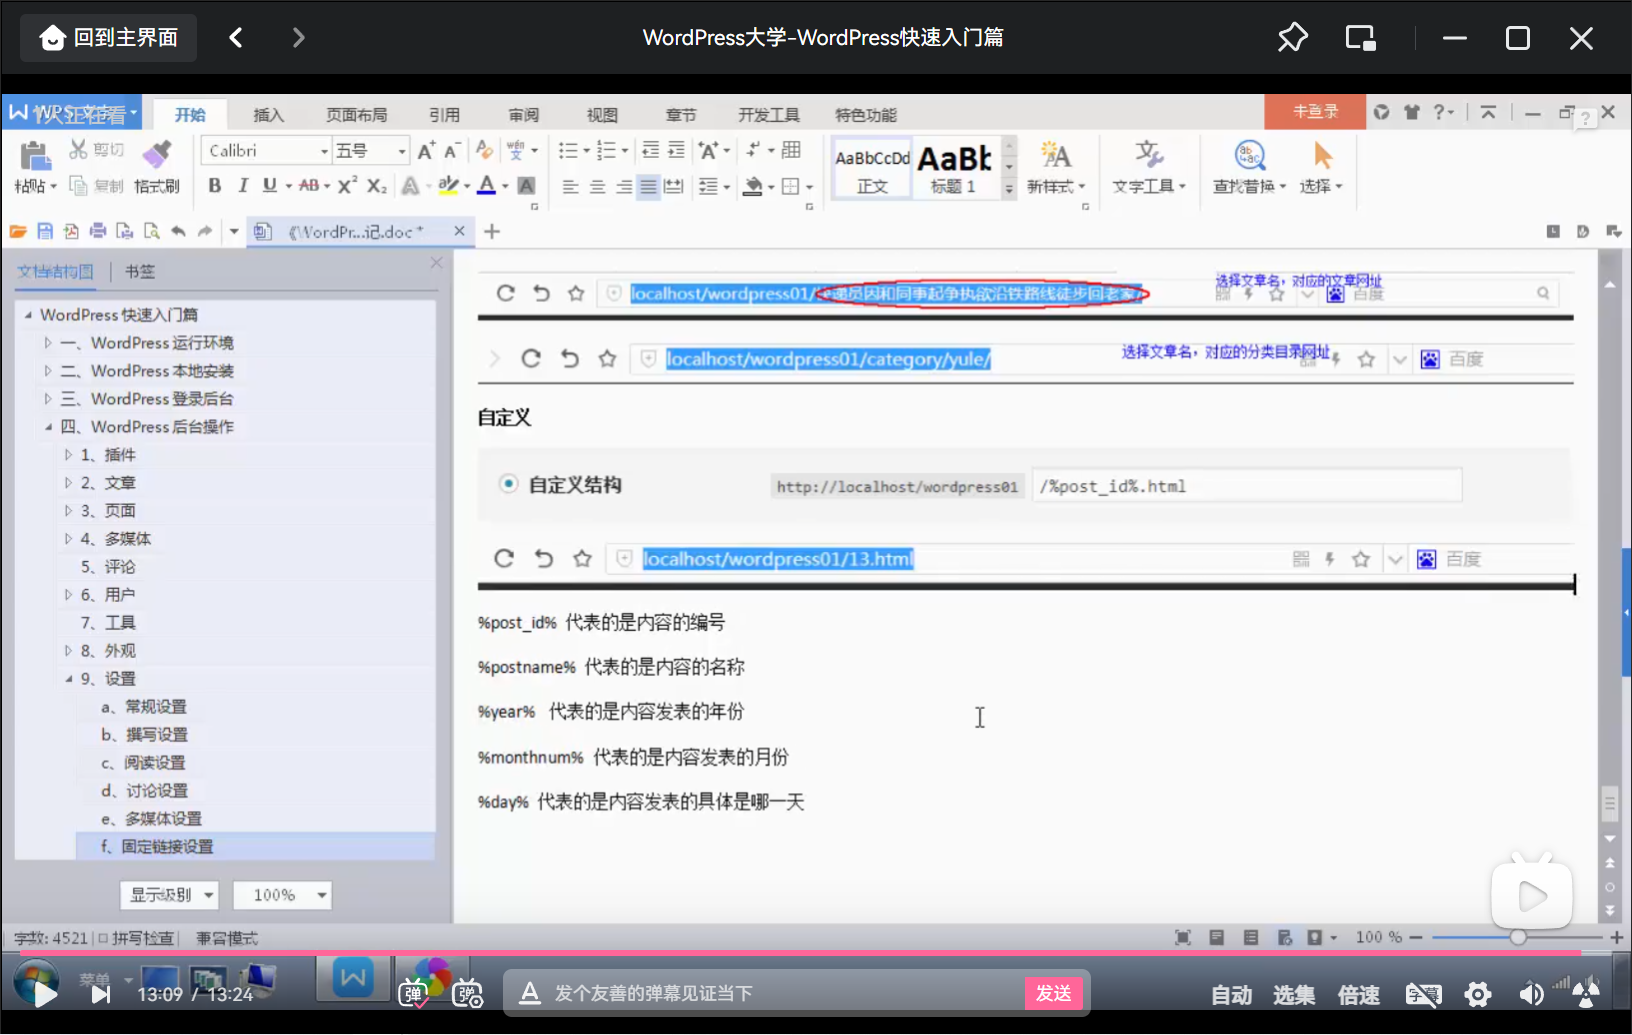Apply subscript formatting
The image size is (1632, 1035).
[x=376, y=186]
